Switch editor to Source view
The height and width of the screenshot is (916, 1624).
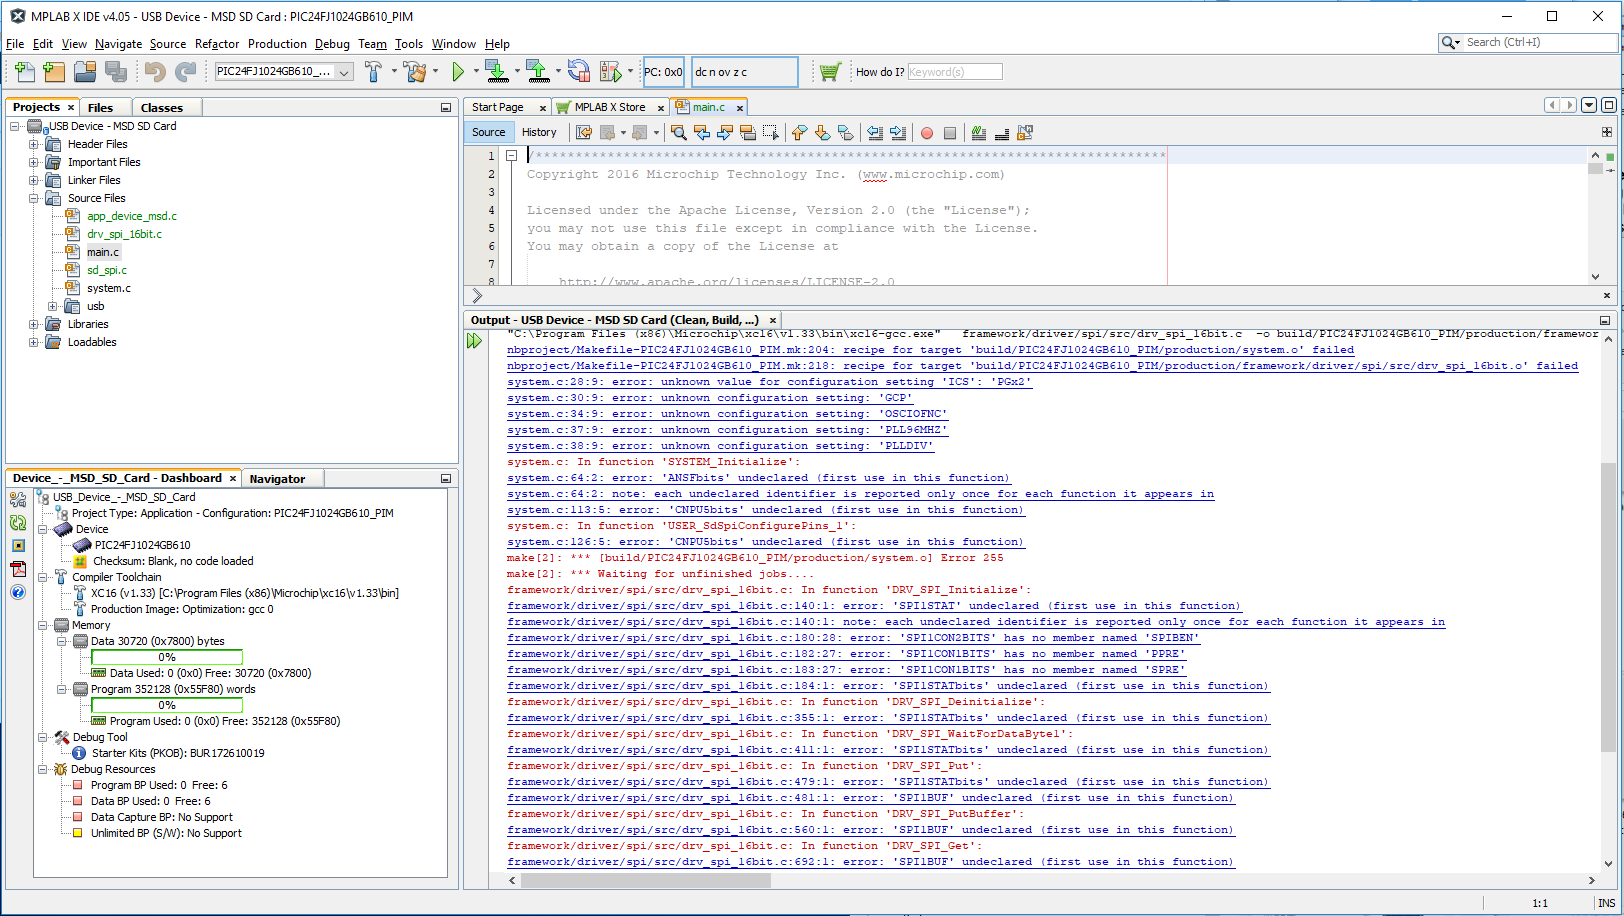click(488, 132)
